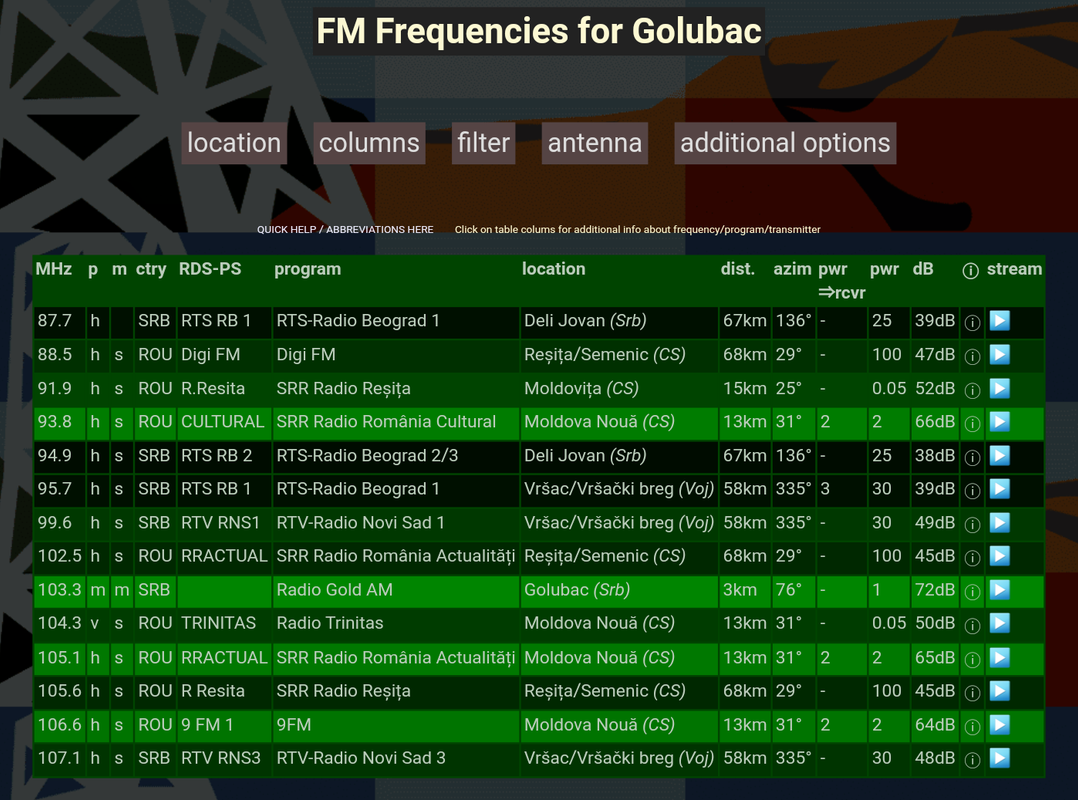
Task: Click program cell Radio Gold AM
Action: 395,590
